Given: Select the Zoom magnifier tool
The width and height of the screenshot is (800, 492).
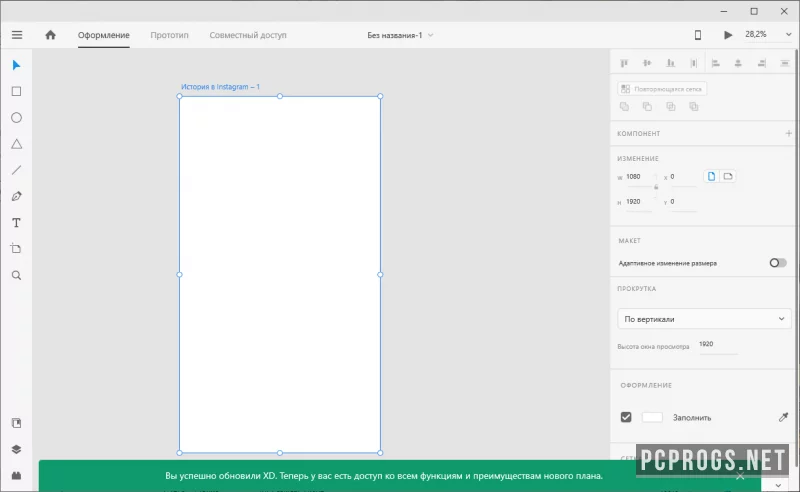Looking at the screenshot, I should (16, 275).
